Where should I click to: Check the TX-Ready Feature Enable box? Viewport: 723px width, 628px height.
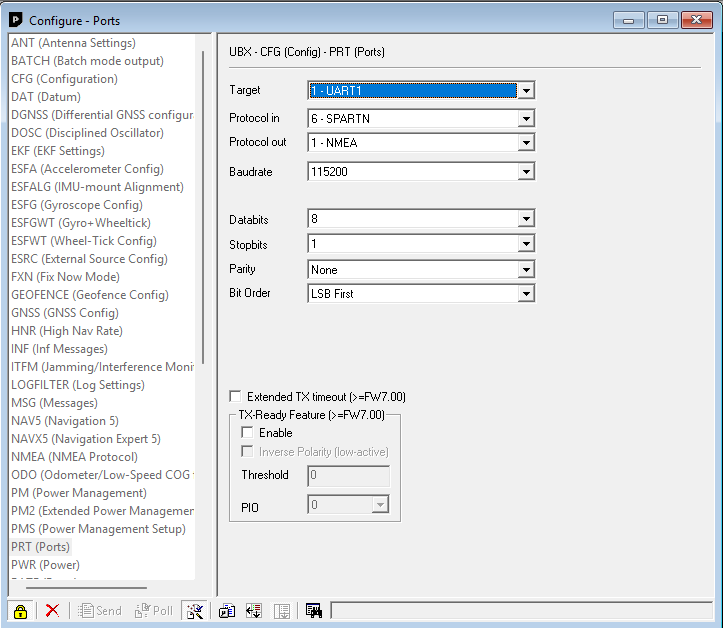pos(247,433)
